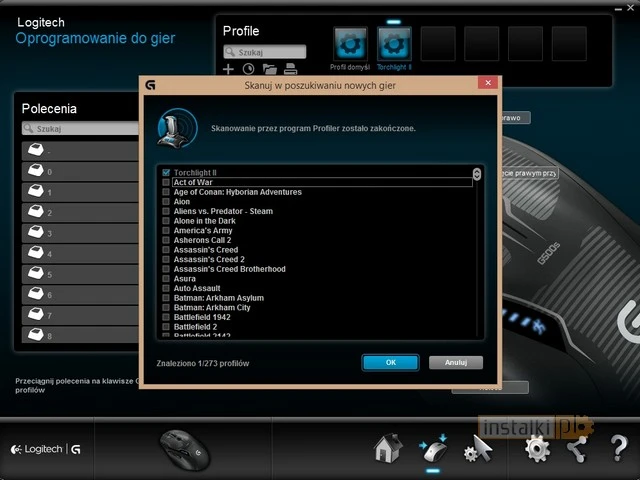640x480 pixels.
Task: Click the key icon for command 0
Action: (x=36, y=170)
